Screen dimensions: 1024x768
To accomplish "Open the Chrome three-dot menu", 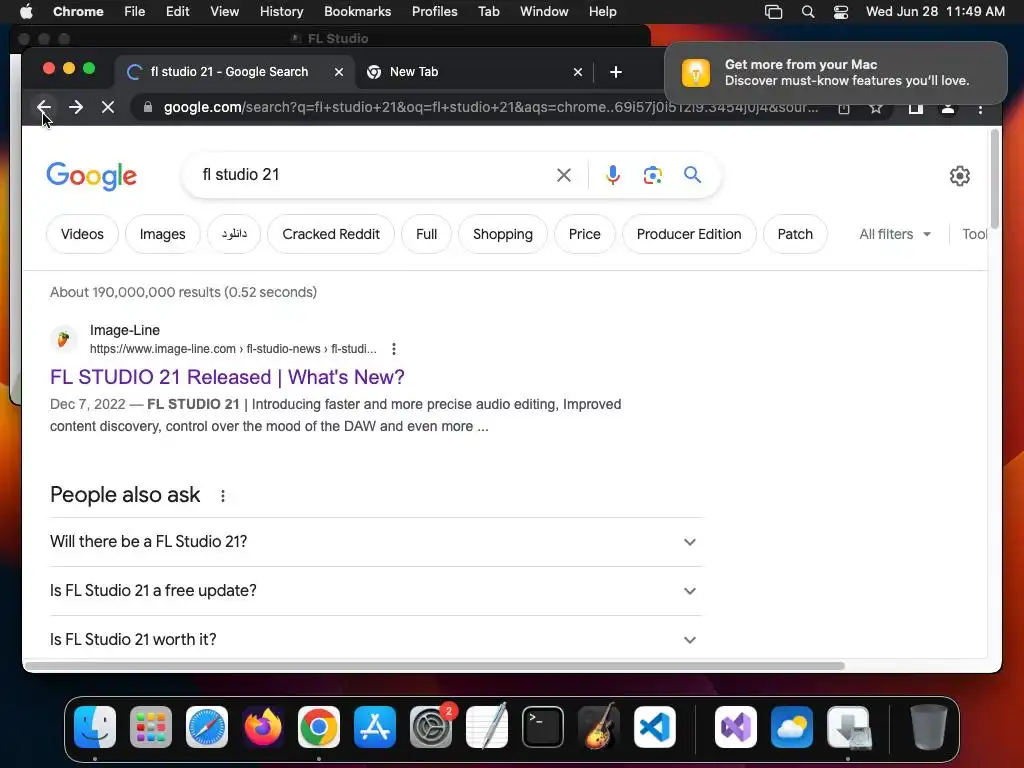I will pos(980,108).
